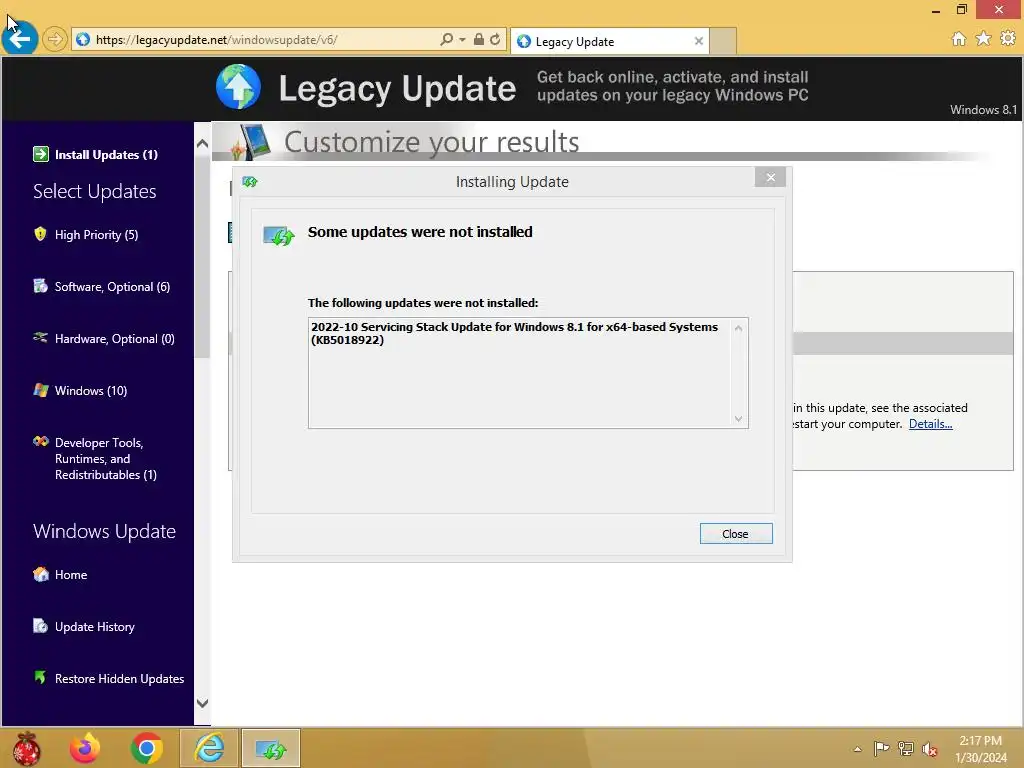Screen dimensions: 1024x768
Task: Click the Restore Hidden Updates icon
Action: (40, 677)
